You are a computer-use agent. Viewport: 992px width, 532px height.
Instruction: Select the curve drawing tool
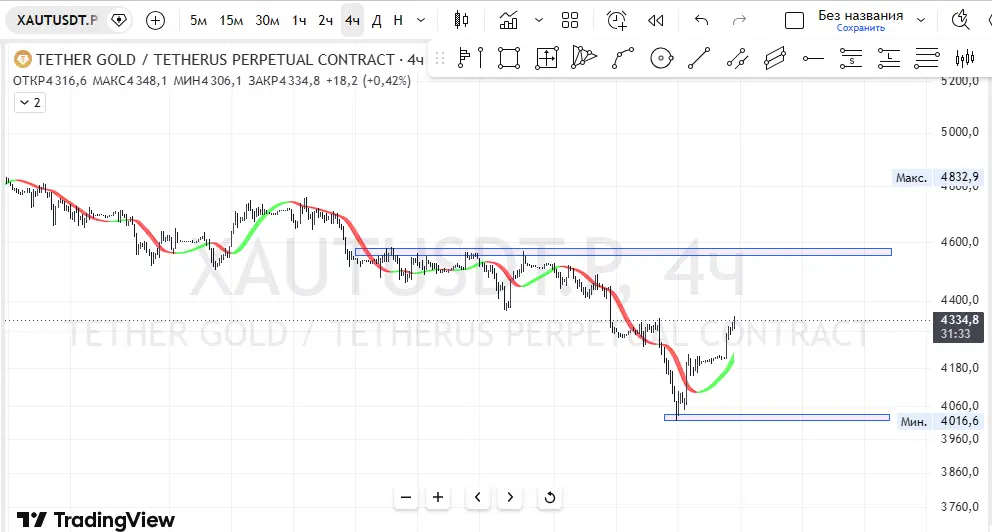[623, 58]
